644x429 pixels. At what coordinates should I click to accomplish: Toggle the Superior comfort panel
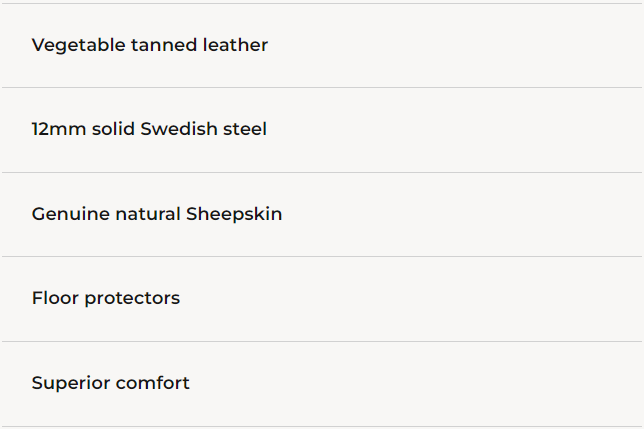(x=110, y=383)
